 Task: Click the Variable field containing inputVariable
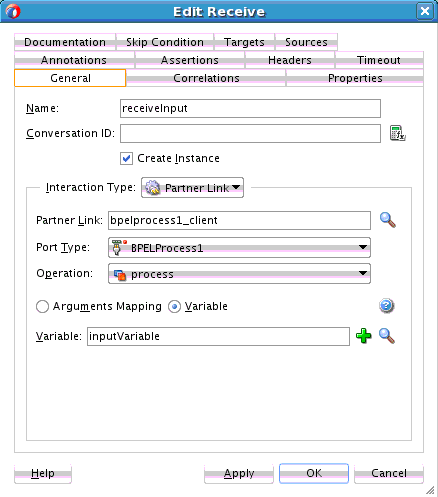(218, 336)
